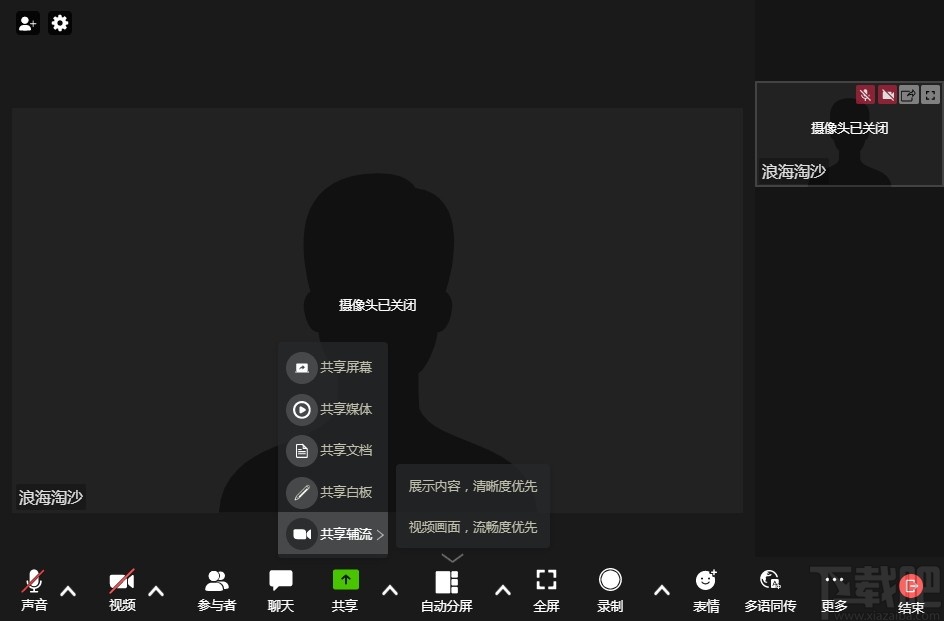944x621 pixels.
Task: Click the green 共享 share icon
Action: pyautogui.click(x=345, y=580)
